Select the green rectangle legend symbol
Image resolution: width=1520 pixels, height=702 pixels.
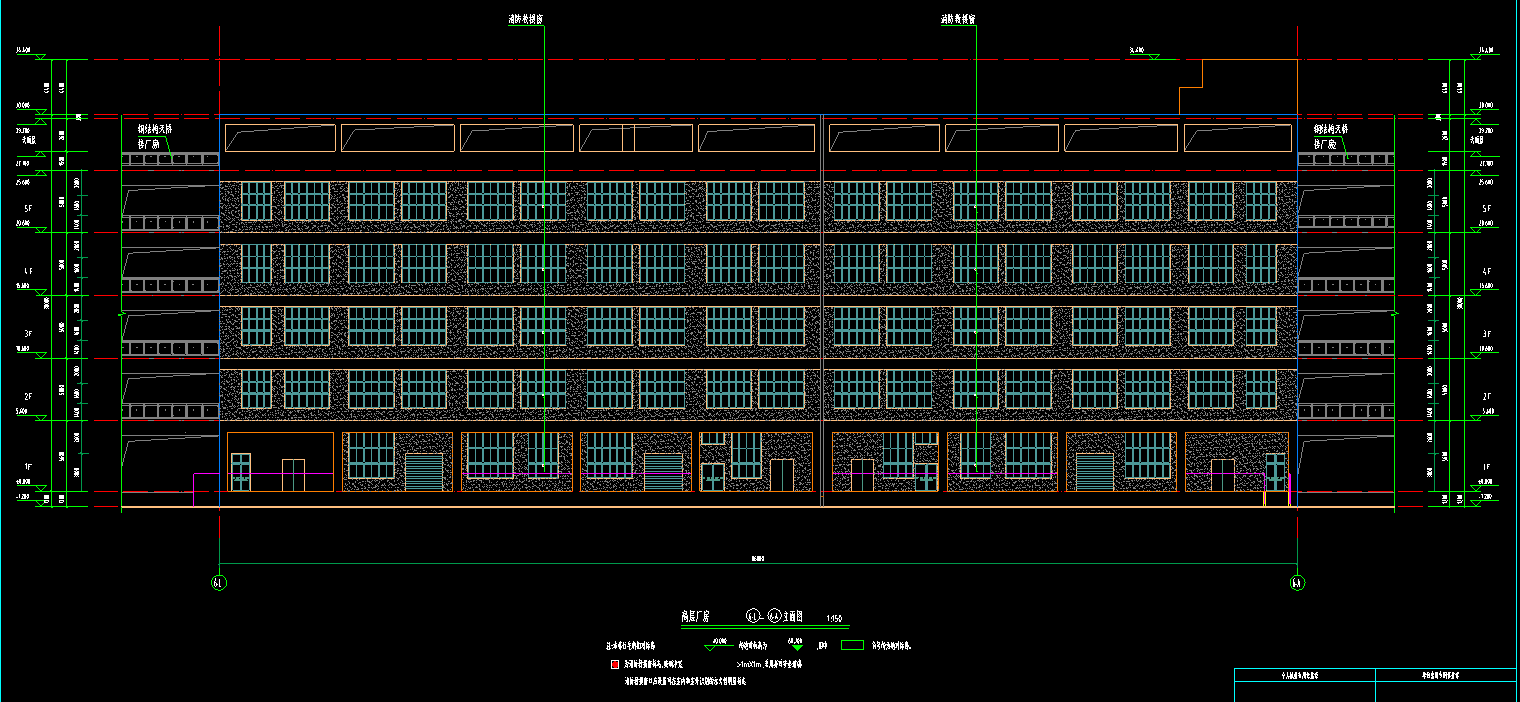851,646
